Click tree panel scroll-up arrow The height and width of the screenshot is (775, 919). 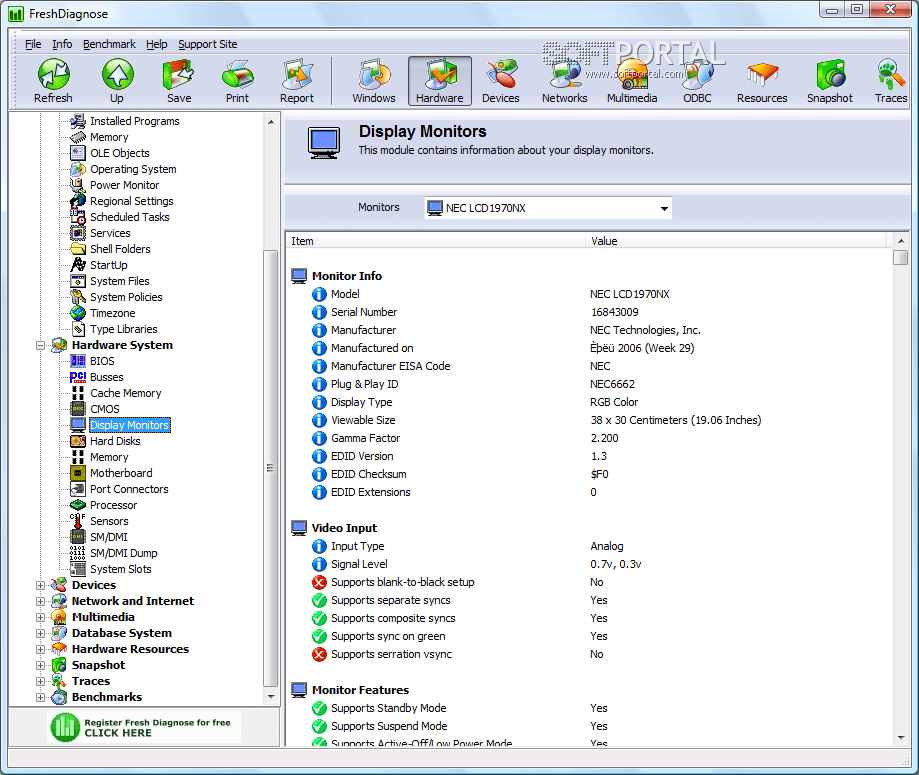[271, 122]
